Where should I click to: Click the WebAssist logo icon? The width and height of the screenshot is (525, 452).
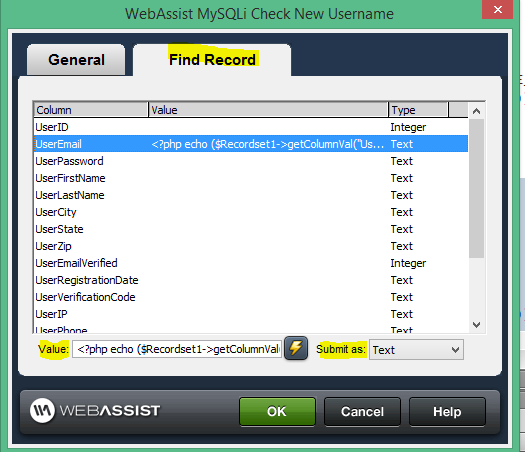[x=42, y=410]
